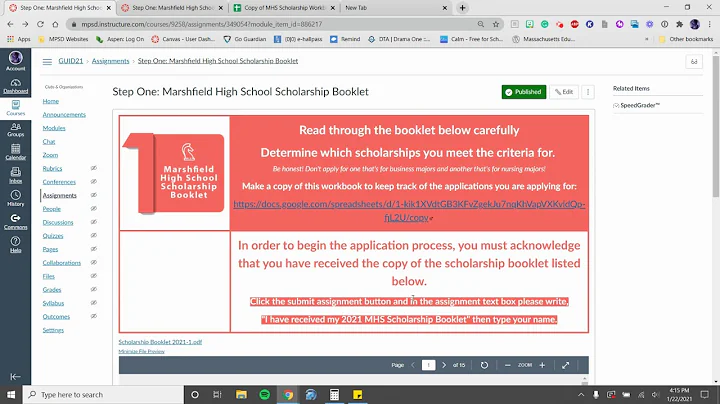Zoom out the file preview

(x=507, y=365)
